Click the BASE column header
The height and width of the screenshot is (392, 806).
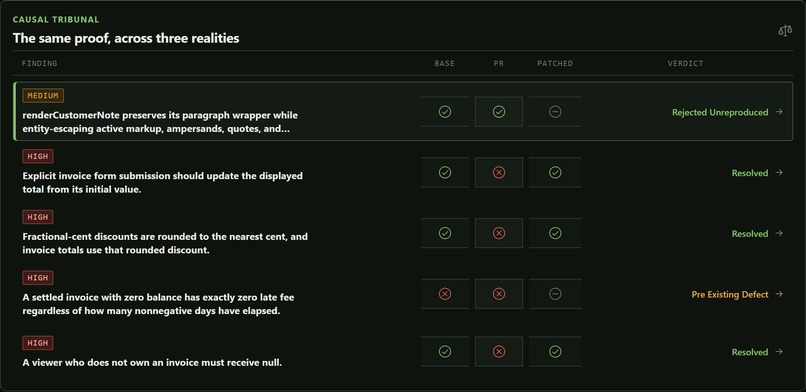(x=445, y=63)
